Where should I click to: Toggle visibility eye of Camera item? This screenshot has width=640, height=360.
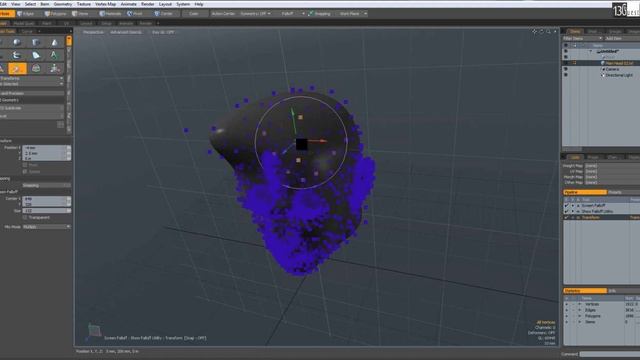coord(566,69)
